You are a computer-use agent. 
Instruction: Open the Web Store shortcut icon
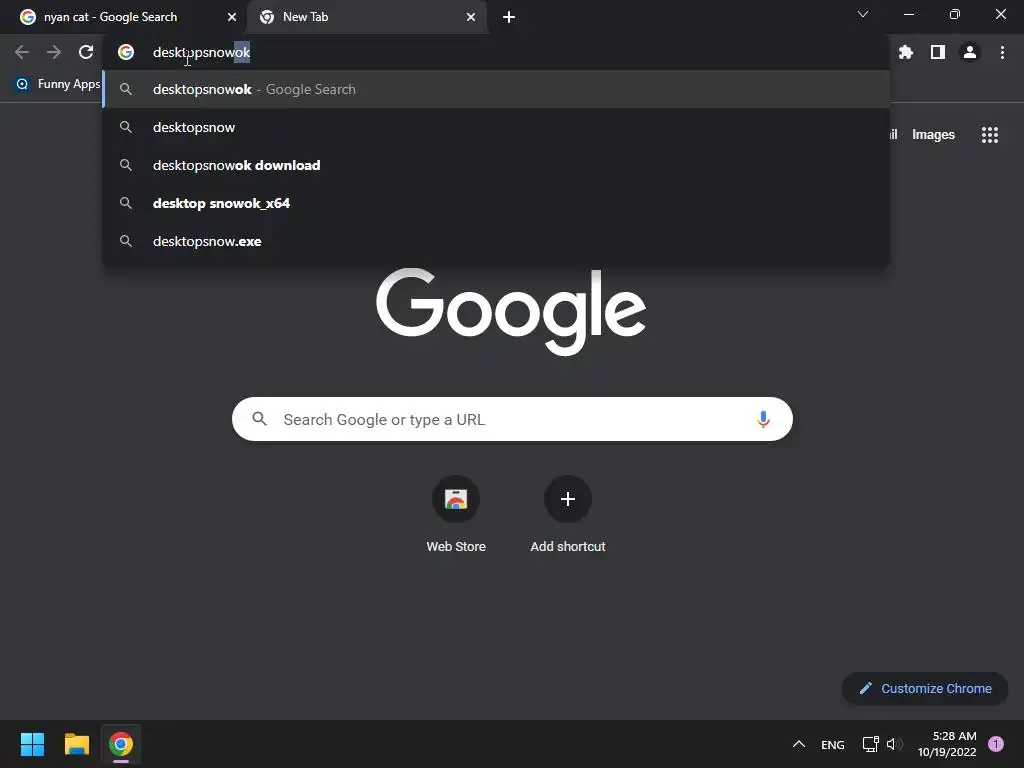pos(456,499)
